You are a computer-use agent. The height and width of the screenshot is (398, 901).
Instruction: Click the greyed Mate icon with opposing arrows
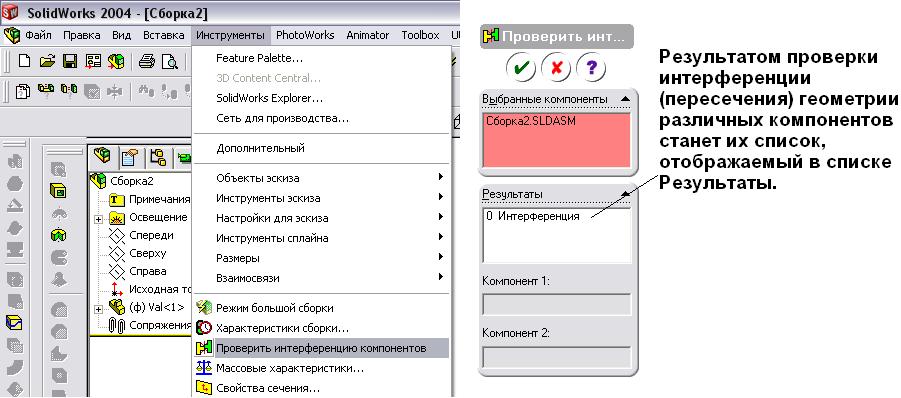tap(115, 92)
